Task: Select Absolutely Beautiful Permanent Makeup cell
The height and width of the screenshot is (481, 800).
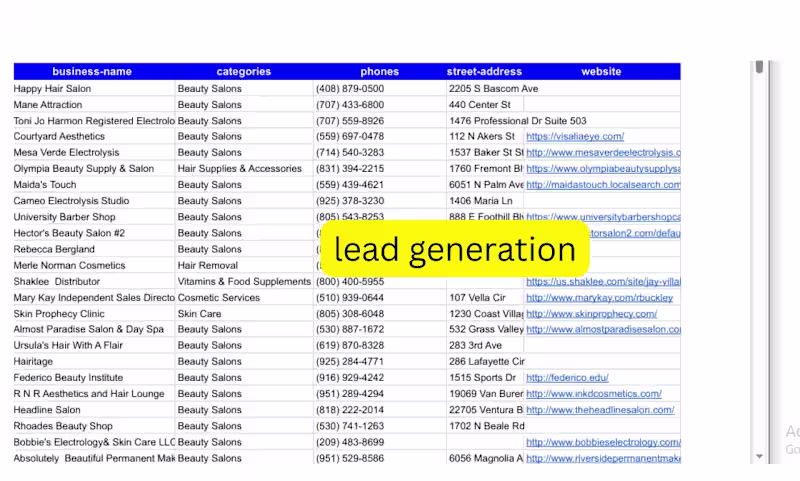Action: tap(94, 459)
